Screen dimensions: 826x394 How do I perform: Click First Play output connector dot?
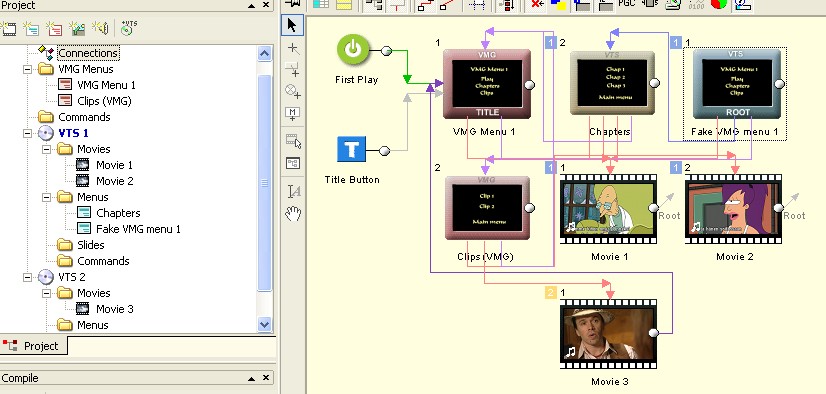click(386, 51)
